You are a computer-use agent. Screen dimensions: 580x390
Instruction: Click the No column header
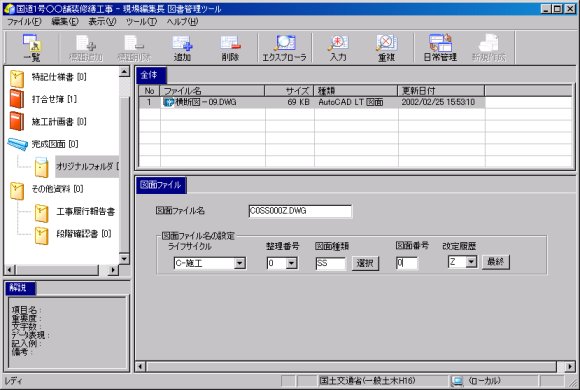coord(149,91)
